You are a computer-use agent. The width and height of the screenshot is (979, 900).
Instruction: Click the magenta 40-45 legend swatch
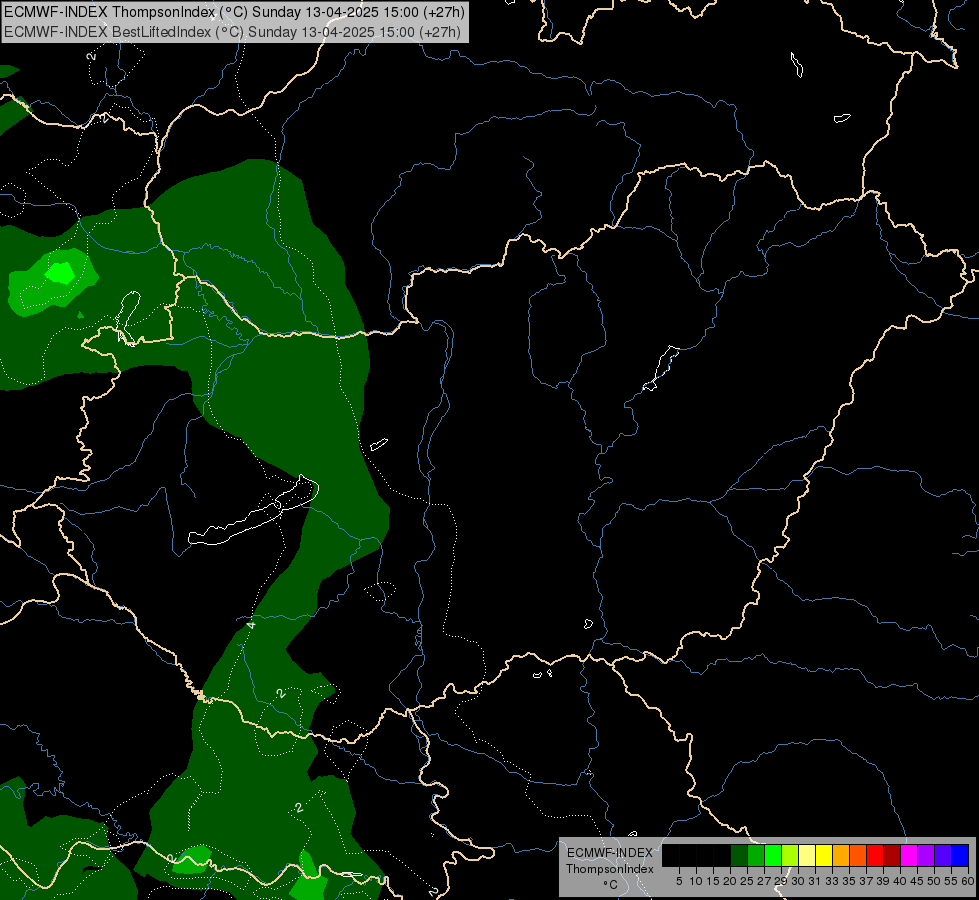909,855
